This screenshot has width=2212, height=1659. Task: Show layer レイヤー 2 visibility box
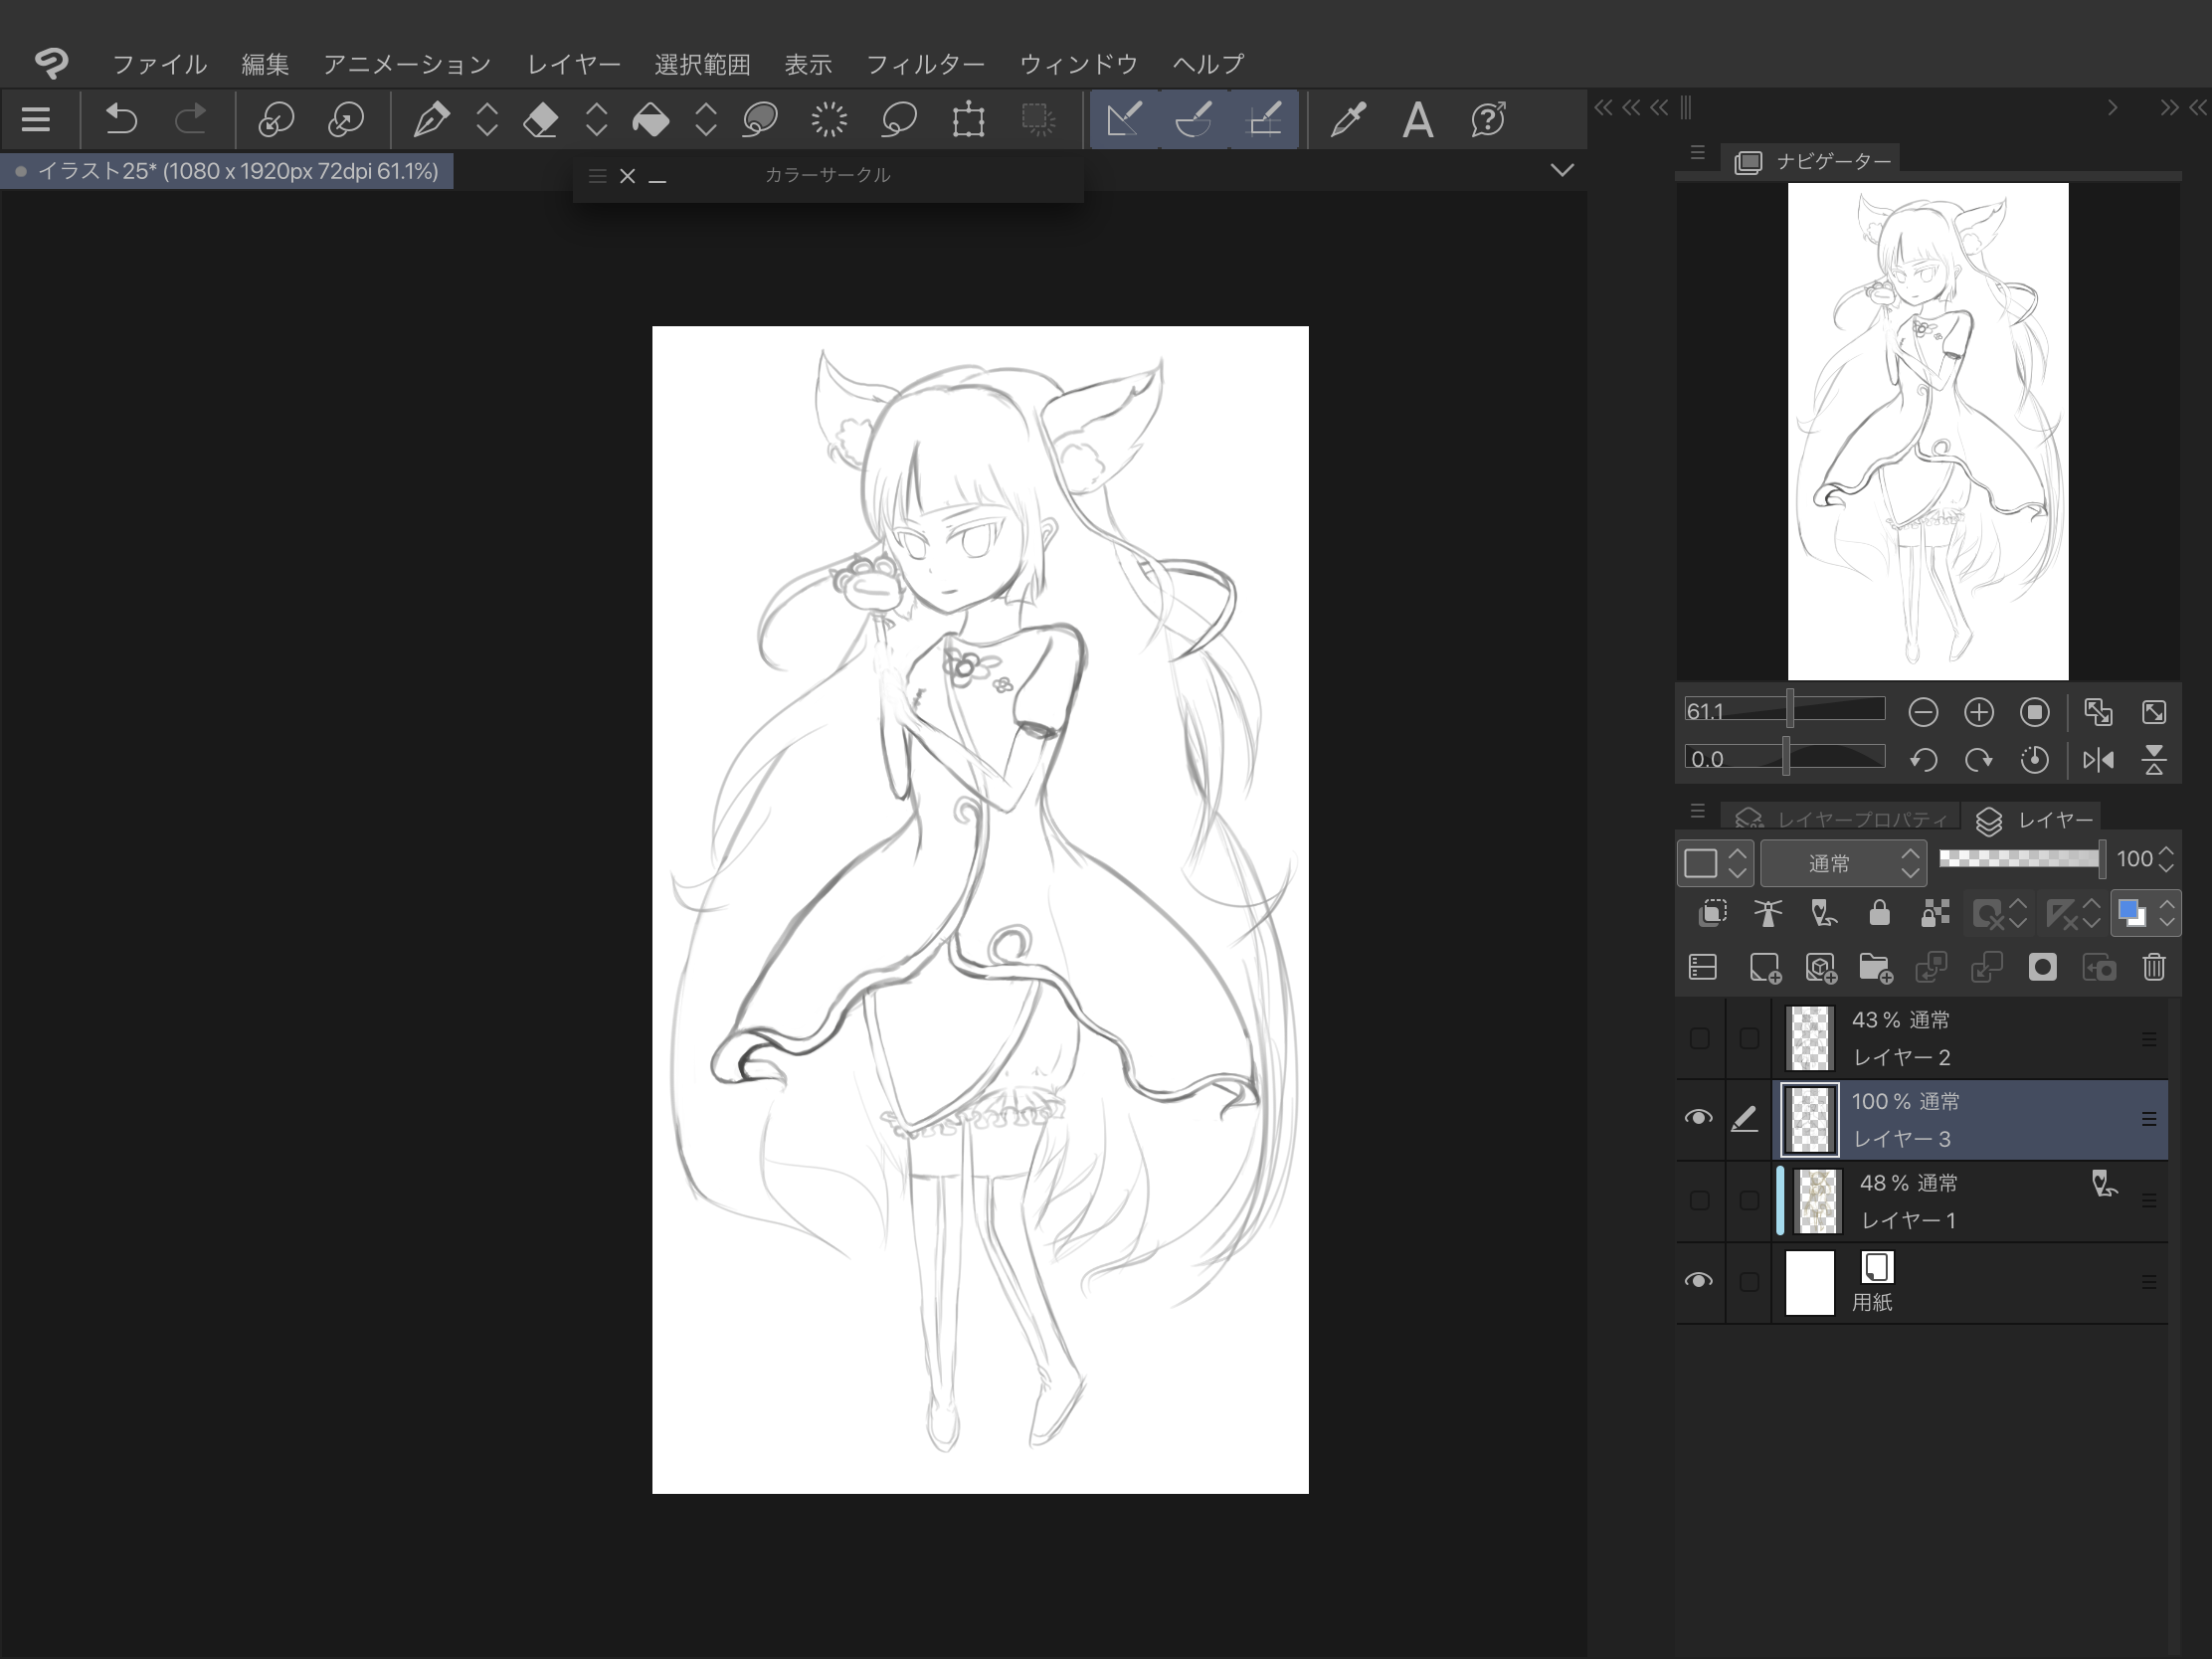point(1699,1038)
